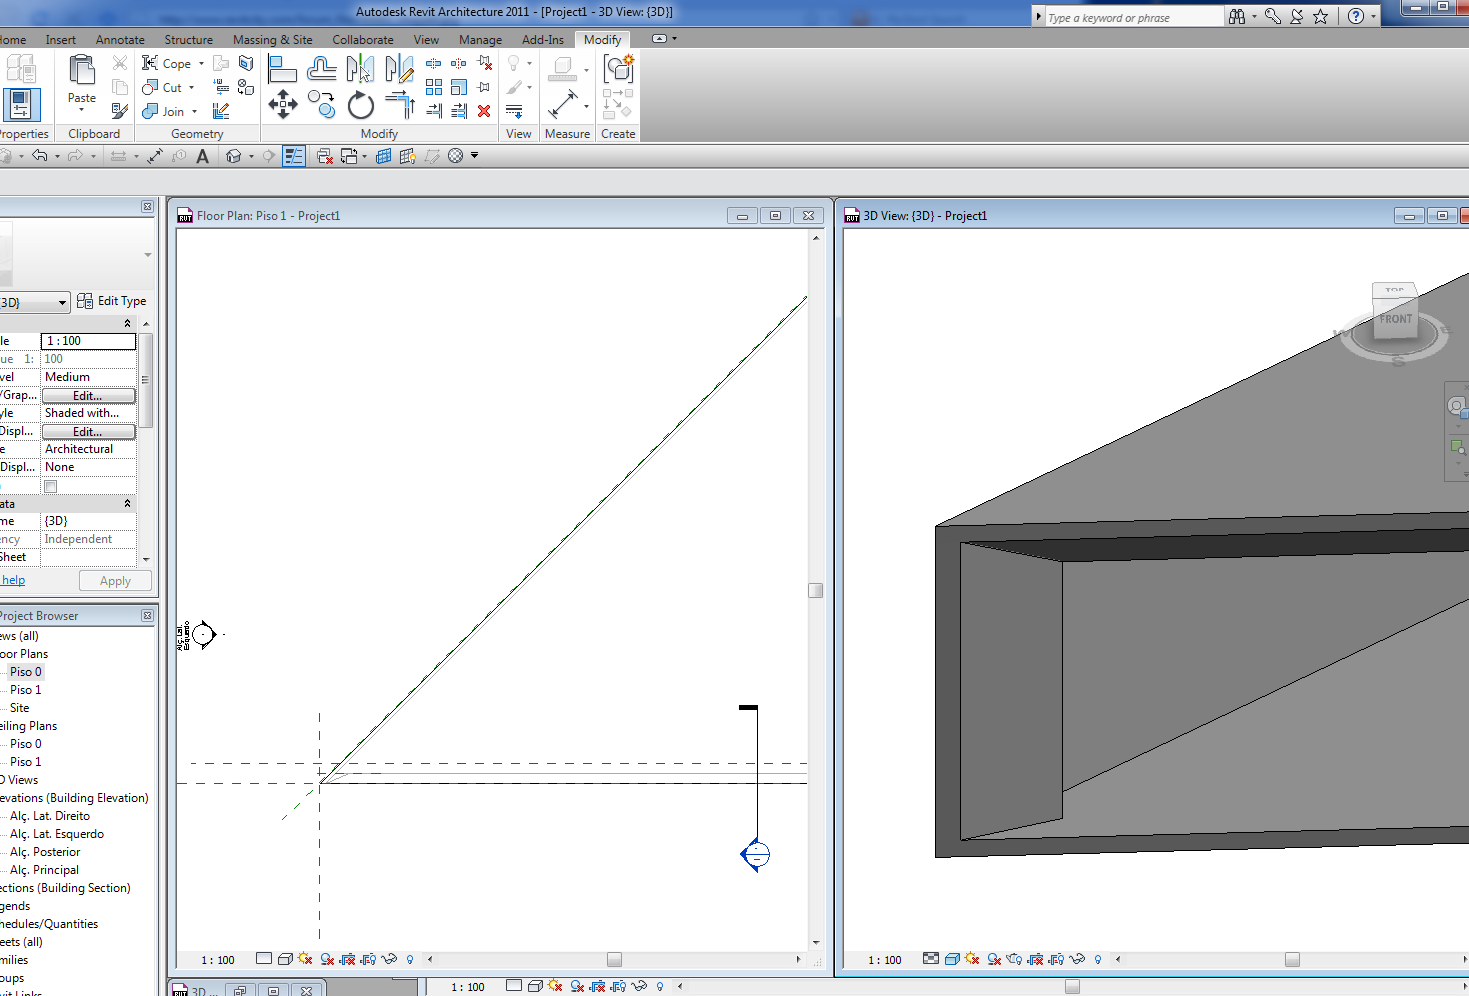This screenshot has height=996, width=1469.
Task: Click the View Scale 1:100 input field
Action: point(88,341)
